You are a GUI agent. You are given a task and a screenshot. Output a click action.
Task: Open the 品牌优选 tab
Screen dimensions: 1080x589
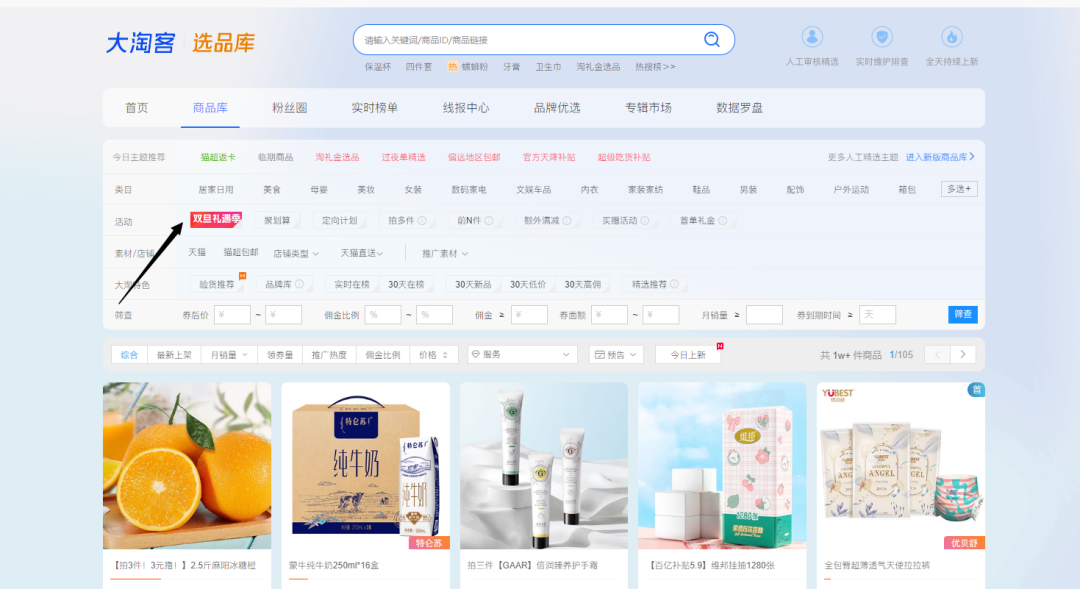[557, 107]
